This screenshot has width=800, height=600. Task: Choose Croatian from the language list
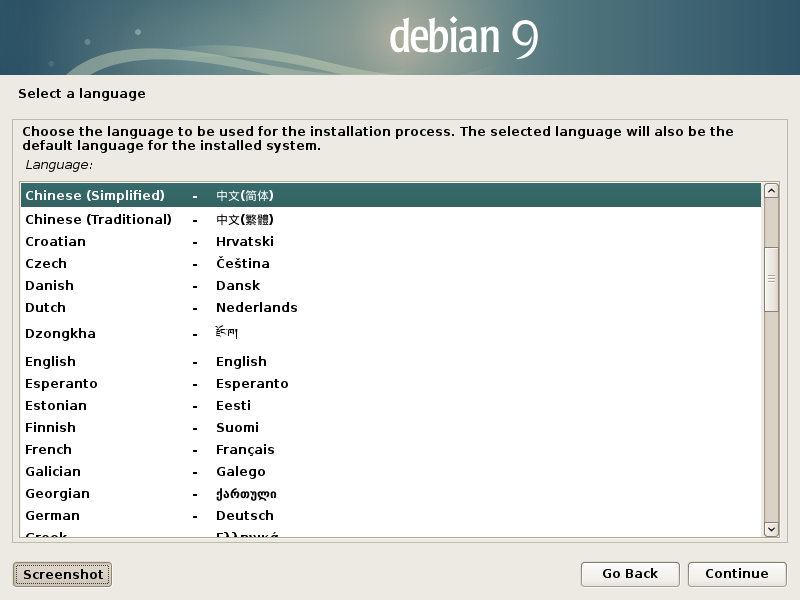pyautogui.click(x=391, y=241)
